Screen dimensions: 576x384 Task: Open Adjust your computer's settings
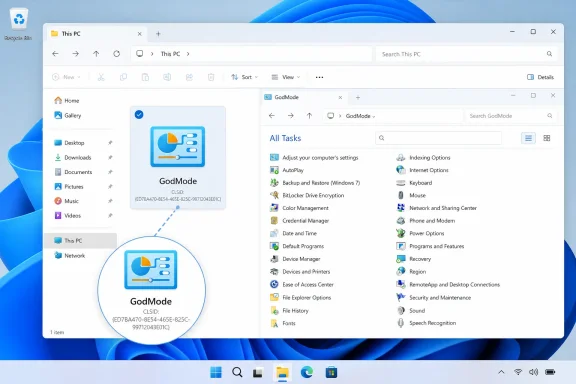click(314, 158)
